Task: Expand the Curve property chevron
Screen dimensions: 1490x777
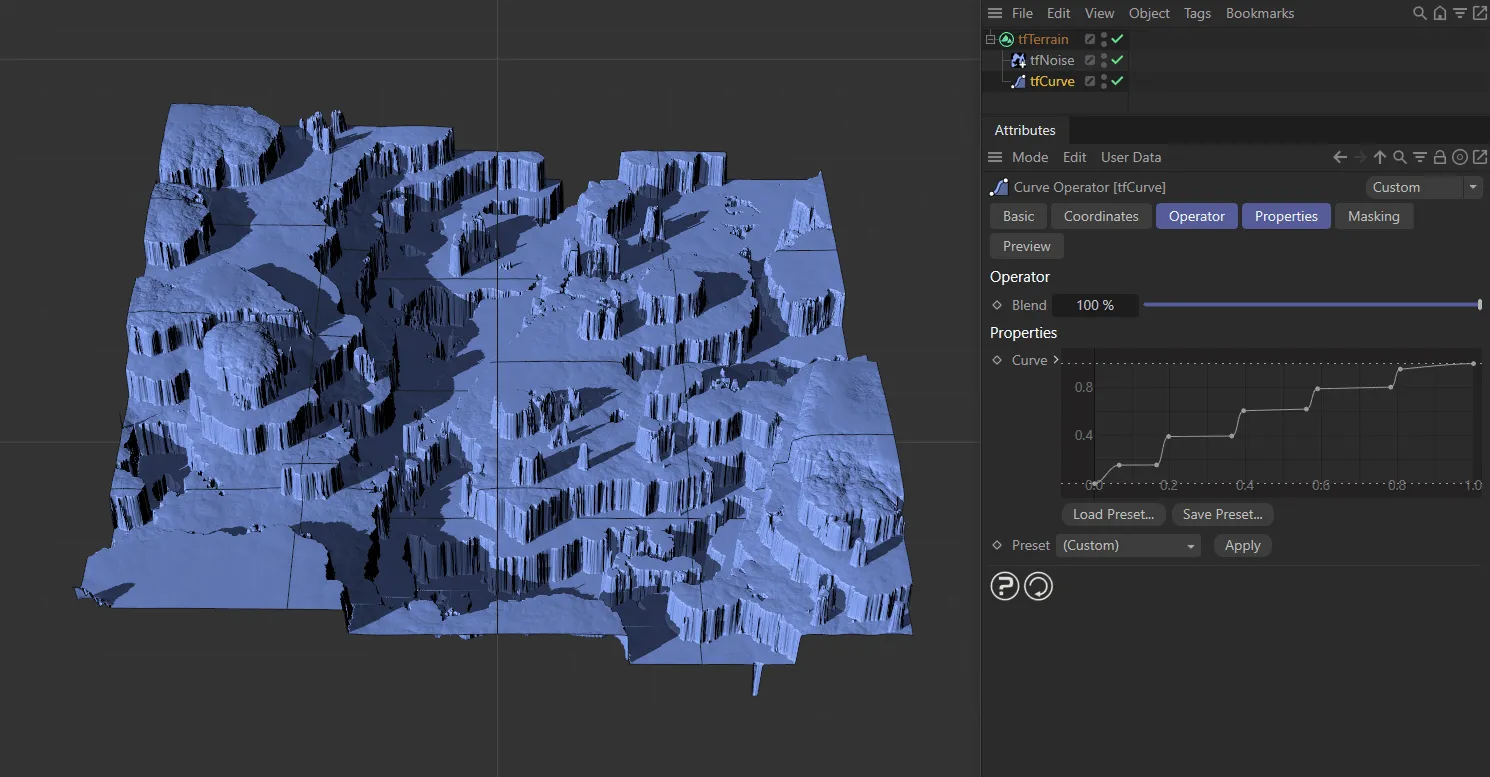Action: [x=1055, y=360]
